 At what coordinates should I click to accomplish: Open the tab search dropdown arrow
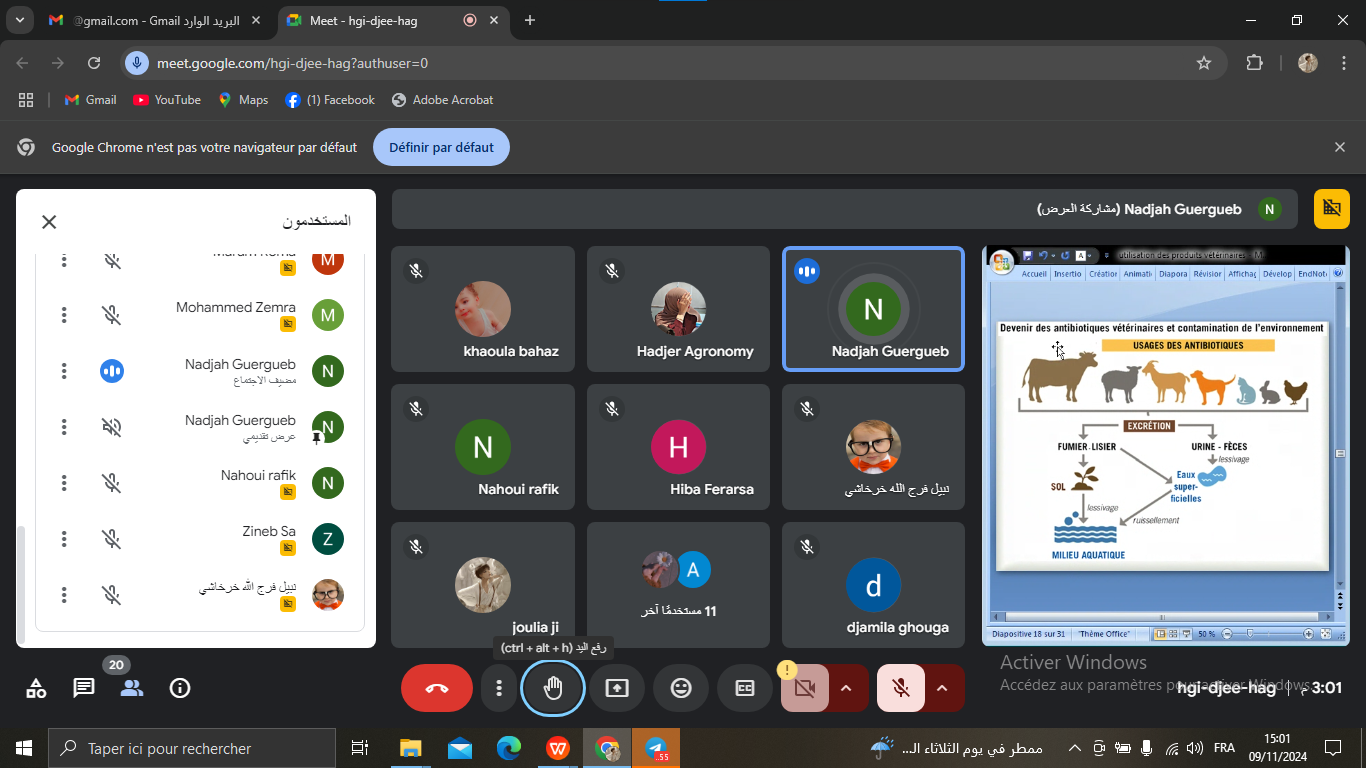point(19,21)
